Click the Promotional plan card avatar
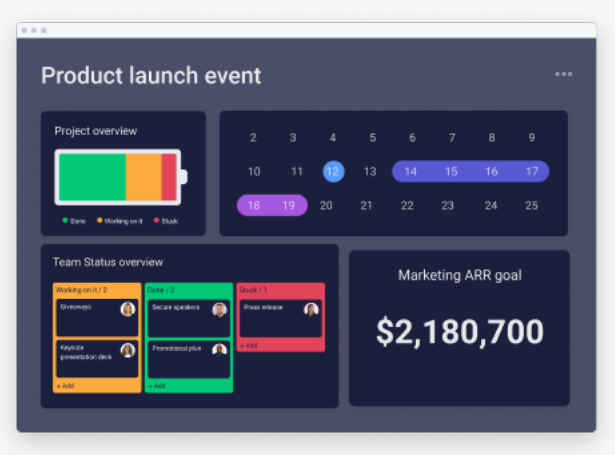 [x=220, y=350]
